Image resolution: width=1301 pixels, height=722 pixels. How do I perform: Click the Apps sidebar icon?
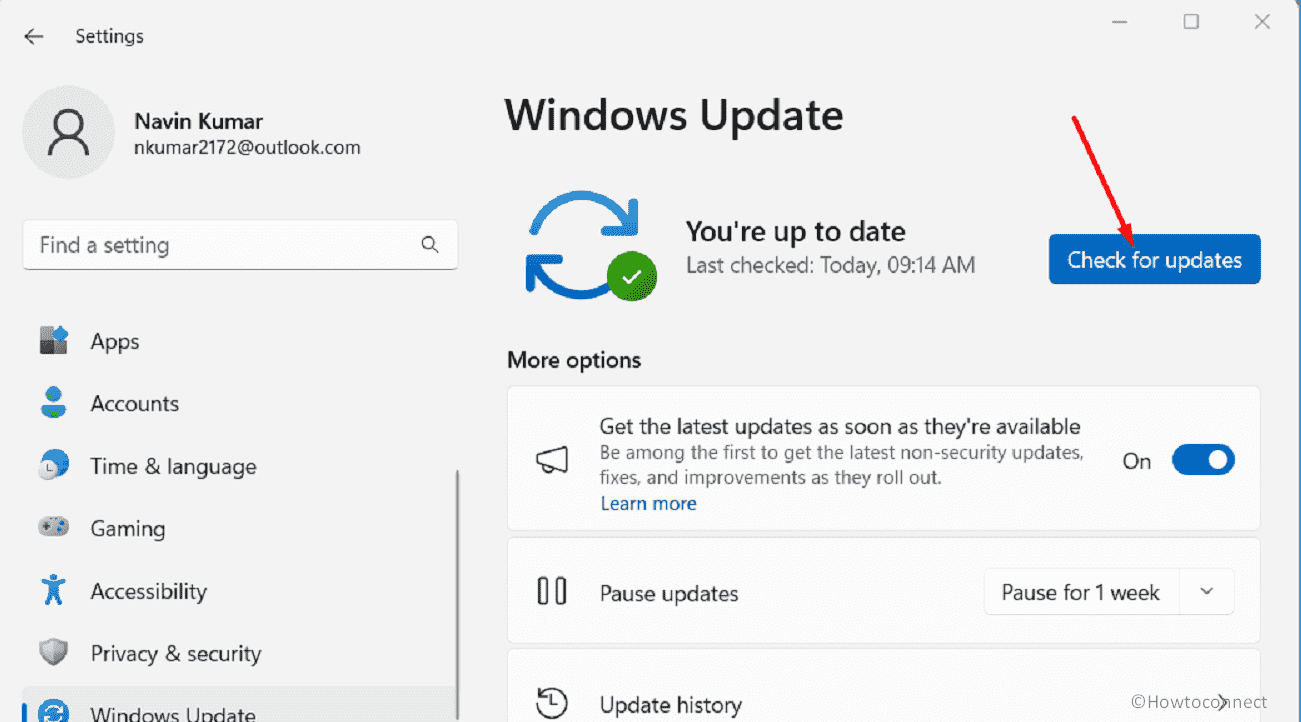[53, 341]
